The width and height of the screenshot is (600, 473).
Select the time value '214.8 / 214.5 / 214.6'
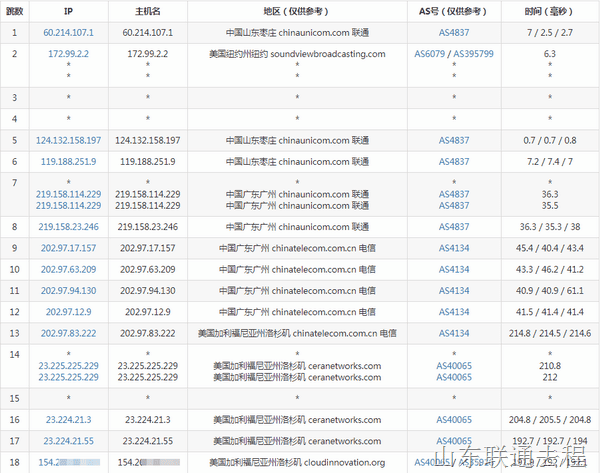click(550, 334)
